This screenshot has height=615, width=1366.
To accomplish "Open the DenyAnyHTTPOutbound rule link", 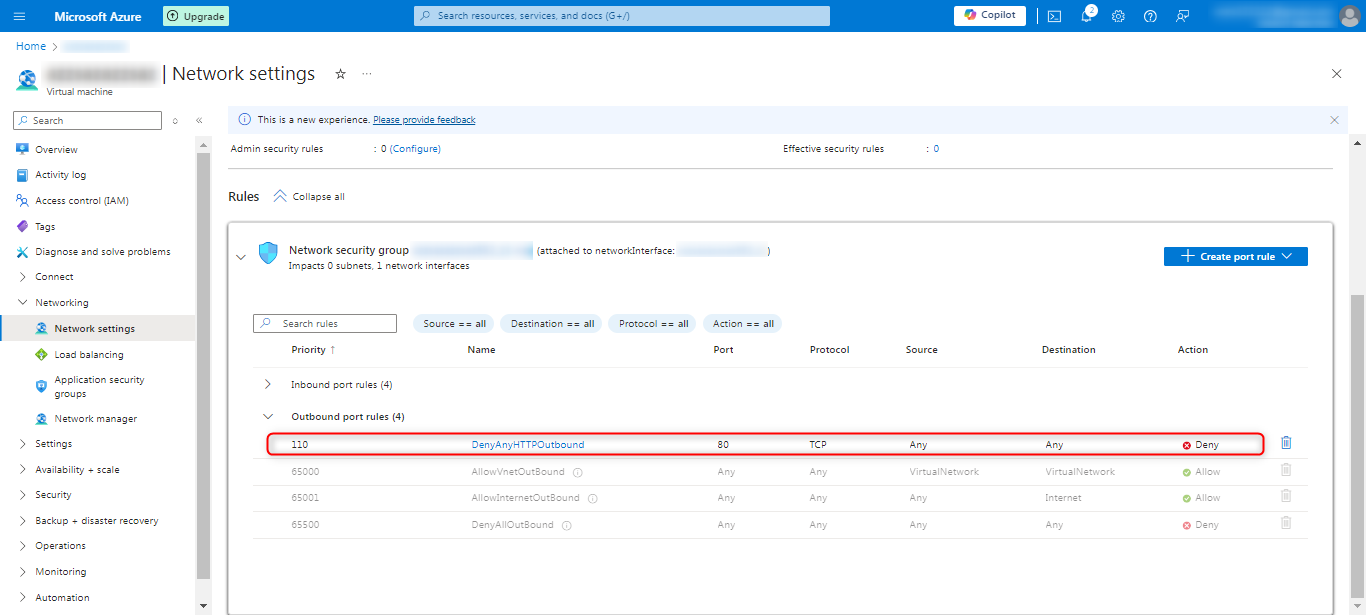I will click(527, 444).
